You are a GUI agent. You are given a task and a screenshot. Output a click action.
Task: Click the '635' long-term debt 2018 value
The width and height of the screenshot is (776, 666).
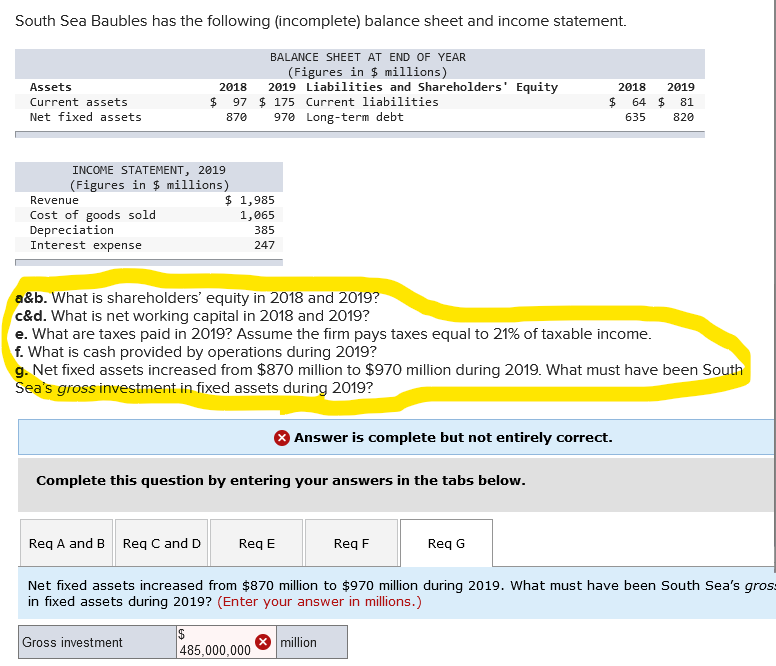click(x=635, y=117)
